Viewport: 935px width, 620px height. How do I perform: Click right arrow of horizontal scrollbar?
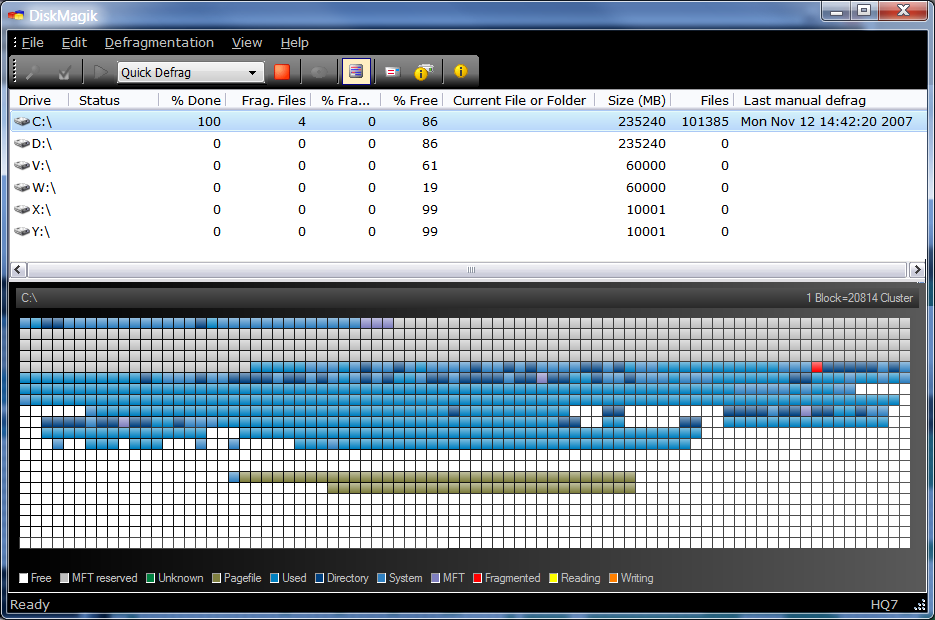click(x=917, y=270)
